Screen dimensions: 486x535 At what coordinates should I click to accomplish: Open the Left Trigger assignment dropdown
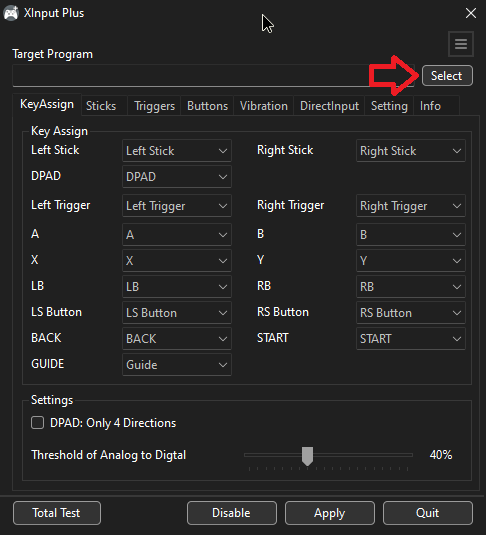tap(177, 206)
